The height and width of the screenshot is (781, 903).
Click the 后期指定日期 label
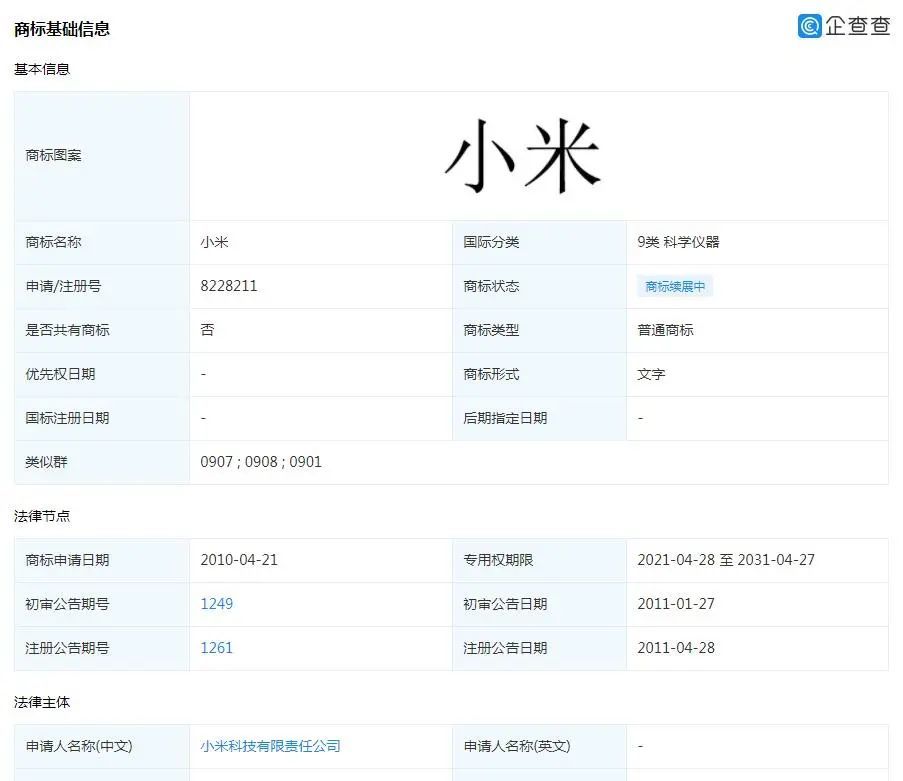[505, 418]
